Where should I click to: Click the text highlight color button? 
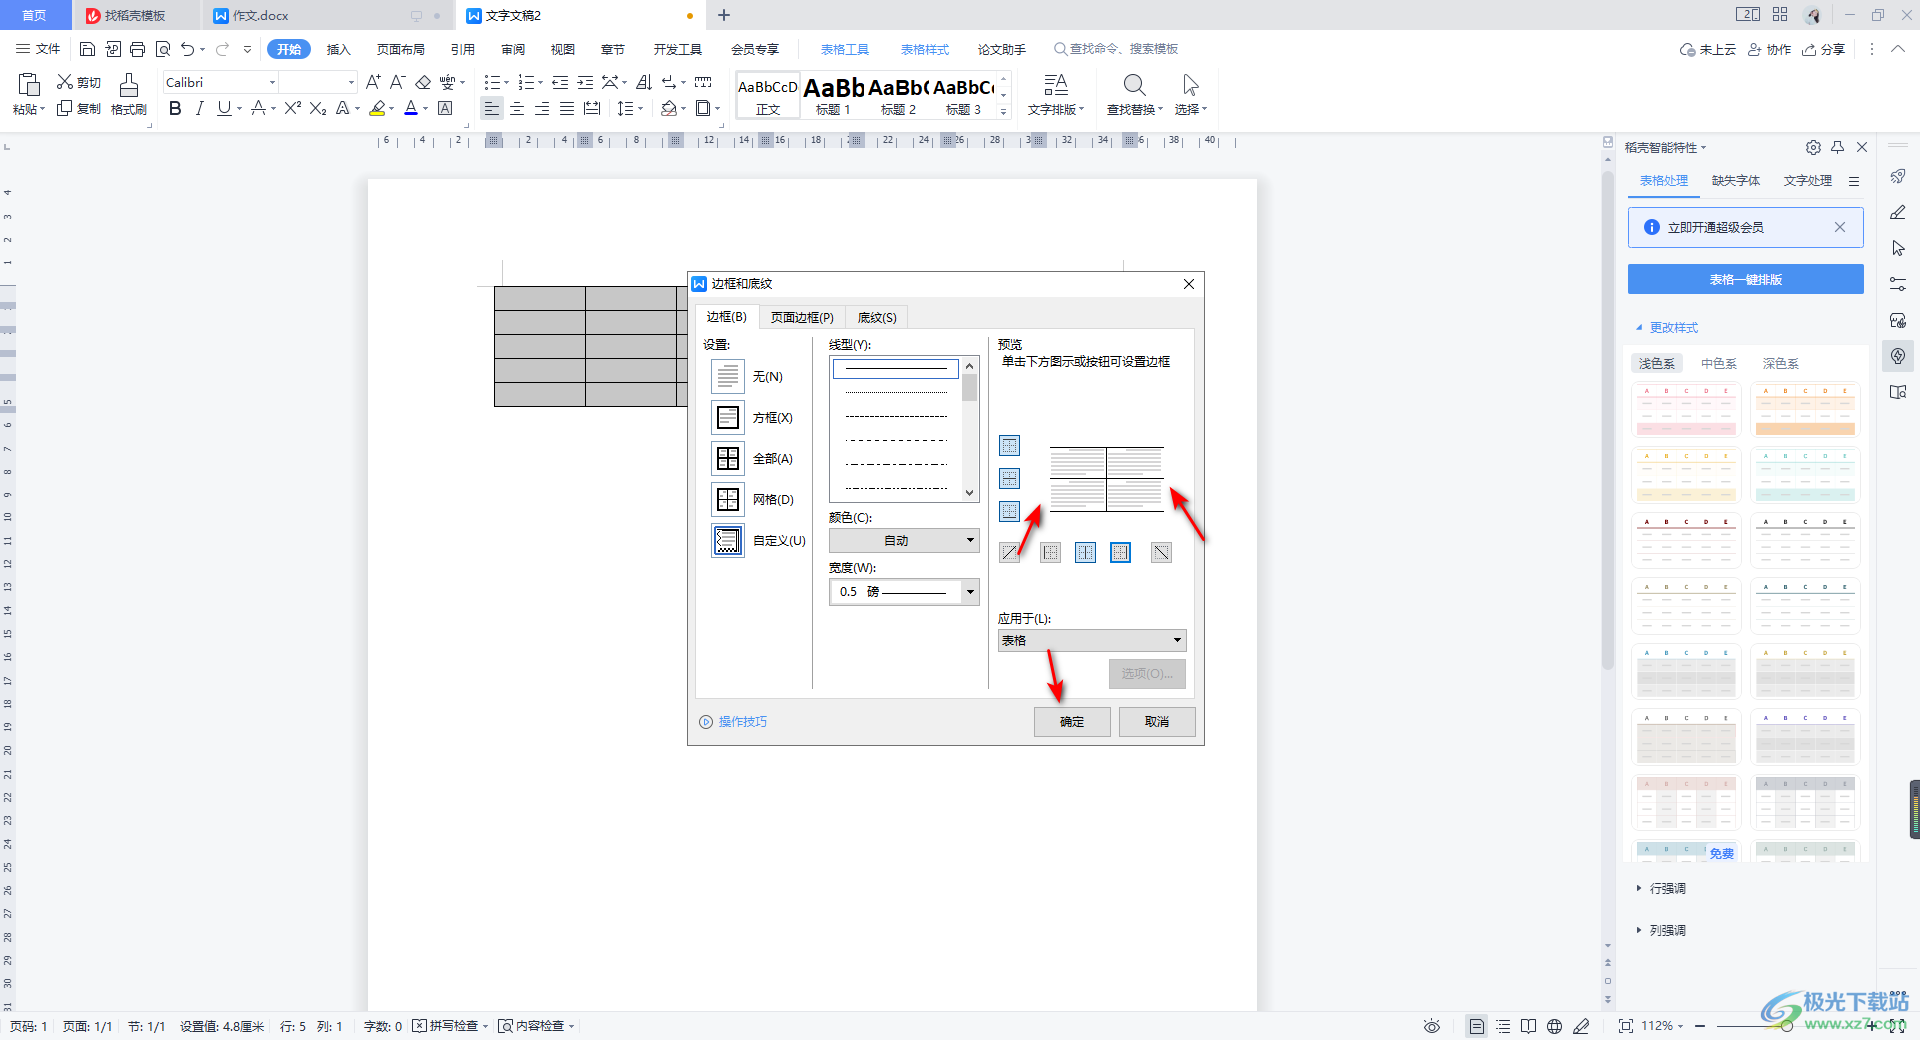377,109
